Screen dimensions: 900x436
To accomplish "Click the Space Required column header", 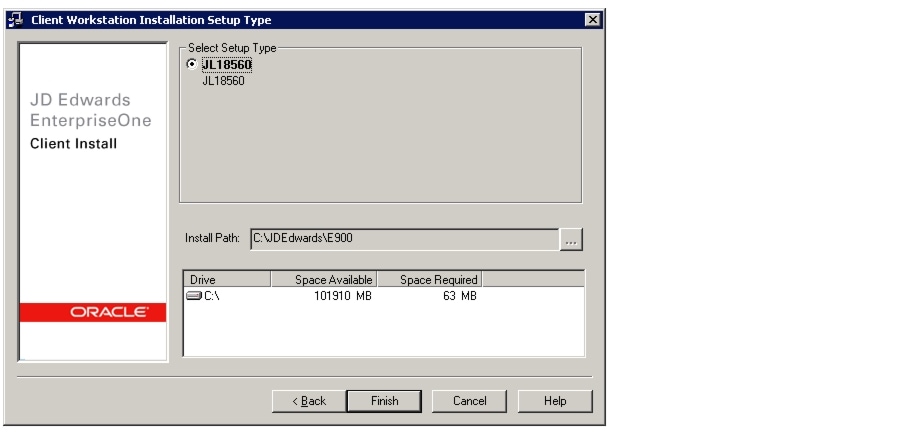I will [x=429, y=279].
